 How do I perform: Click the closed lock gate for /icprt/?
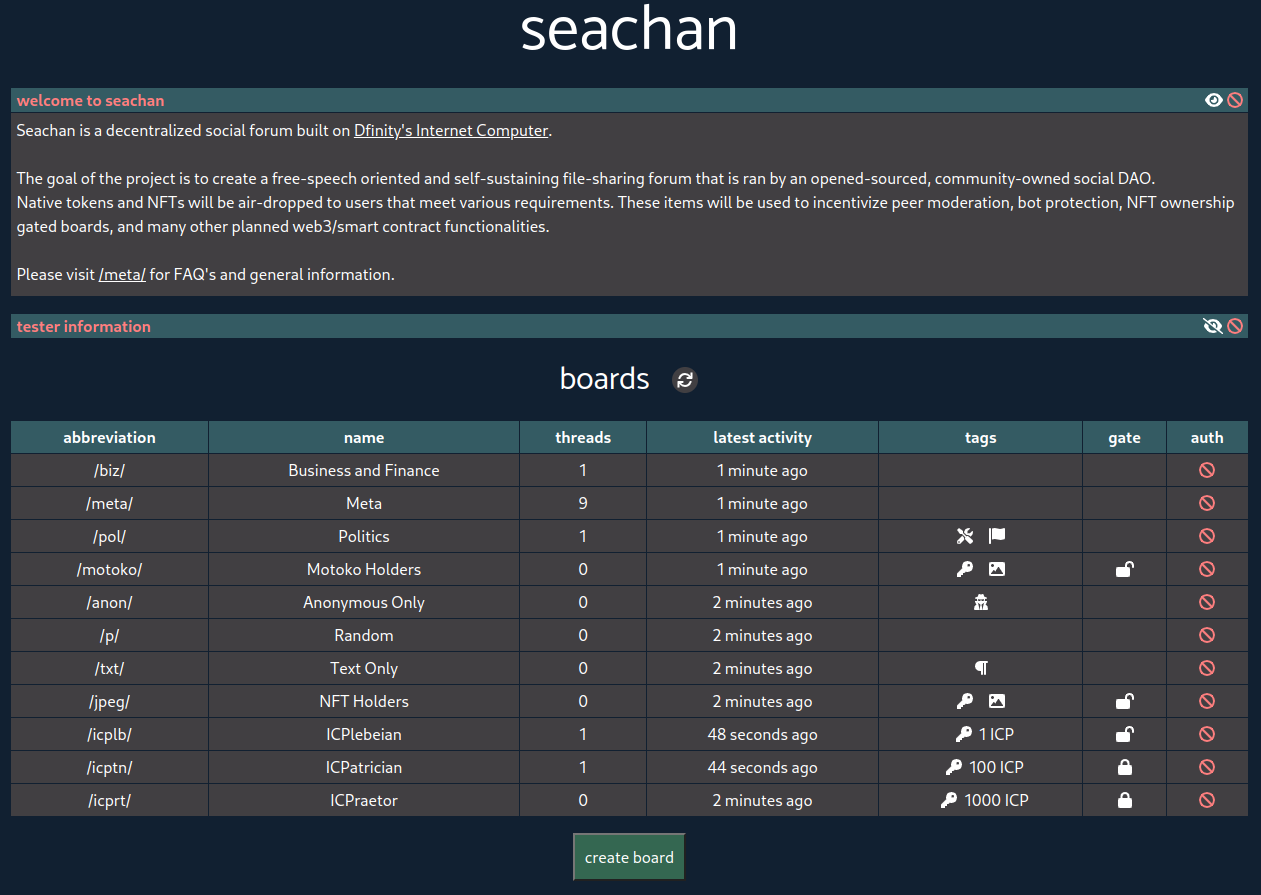(1125, 800)
